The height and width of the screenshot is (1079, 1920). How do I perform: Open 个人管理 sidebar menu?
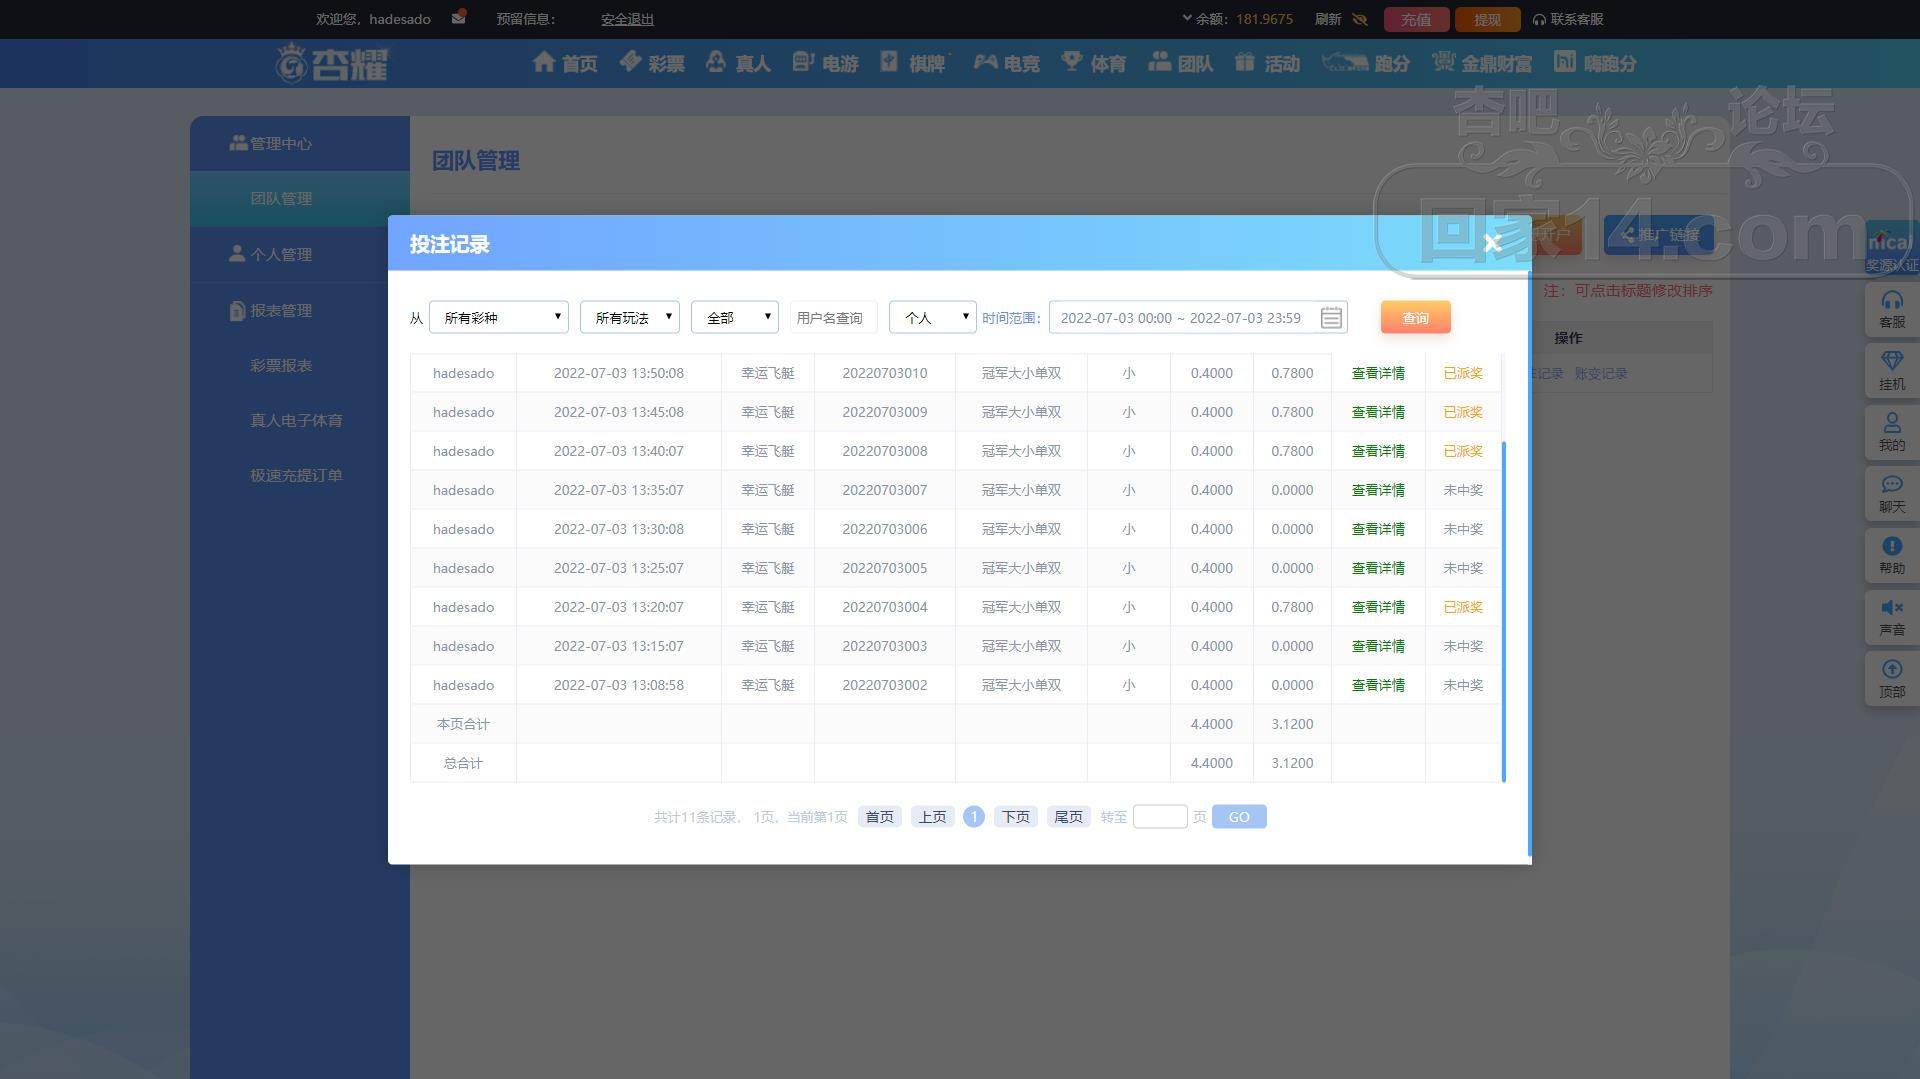click(x=300, y=254)
